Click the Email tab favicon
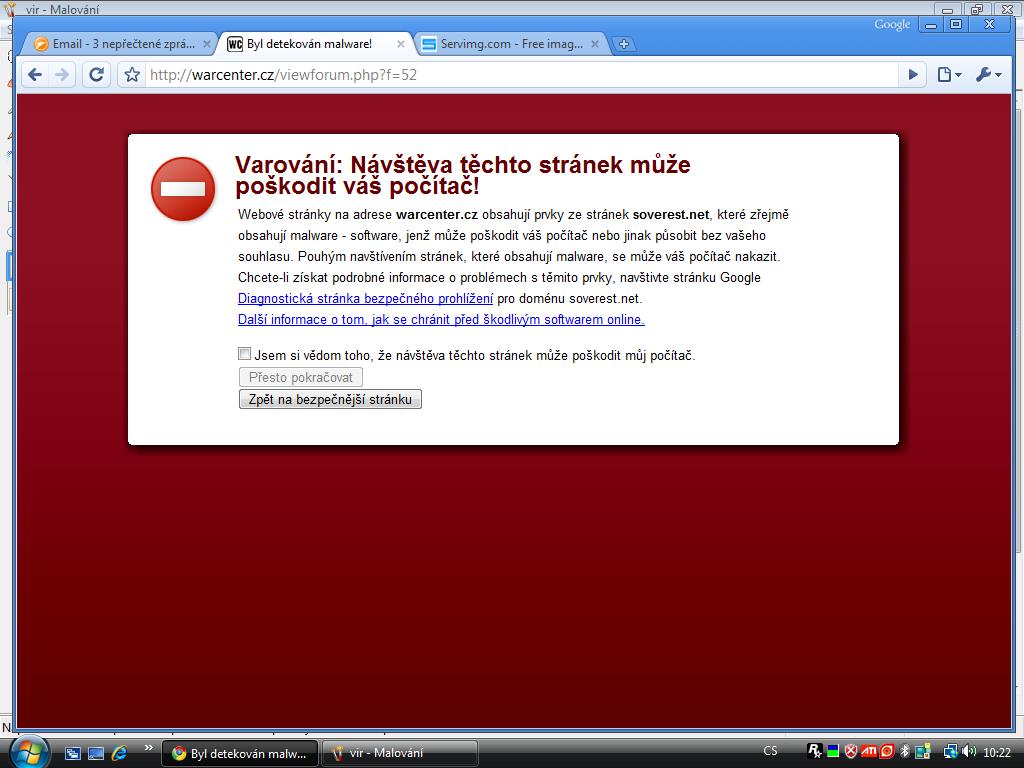1024x768 pixels. [x=41, y=44]
